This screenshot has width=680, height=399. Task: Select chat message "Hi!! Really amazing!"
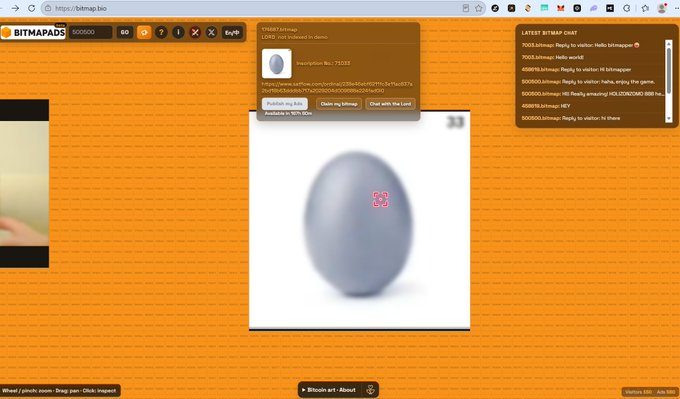(x=592, y=94)
